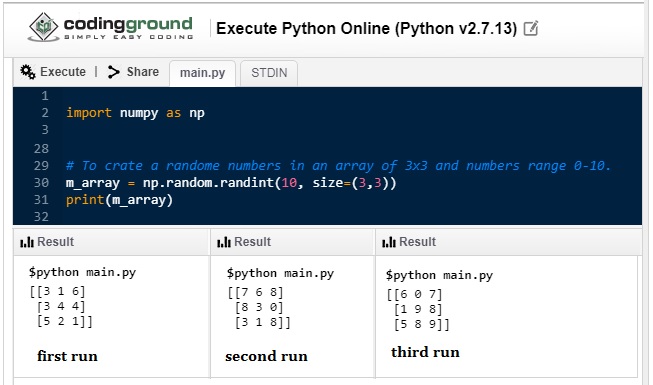Viewport: 653px width, 385px height.
Task: Click the comment on line 29
Action: 338,165
